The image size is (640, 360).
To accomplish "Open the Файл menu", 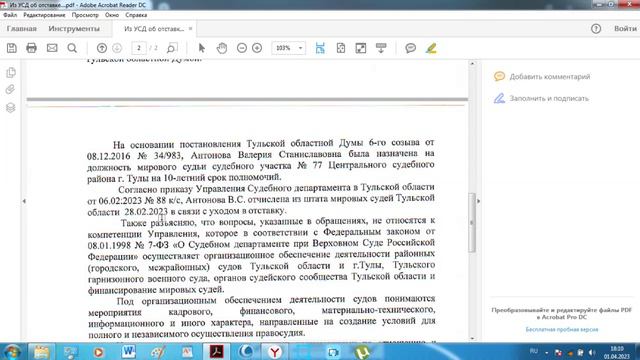I will point(10,15).
